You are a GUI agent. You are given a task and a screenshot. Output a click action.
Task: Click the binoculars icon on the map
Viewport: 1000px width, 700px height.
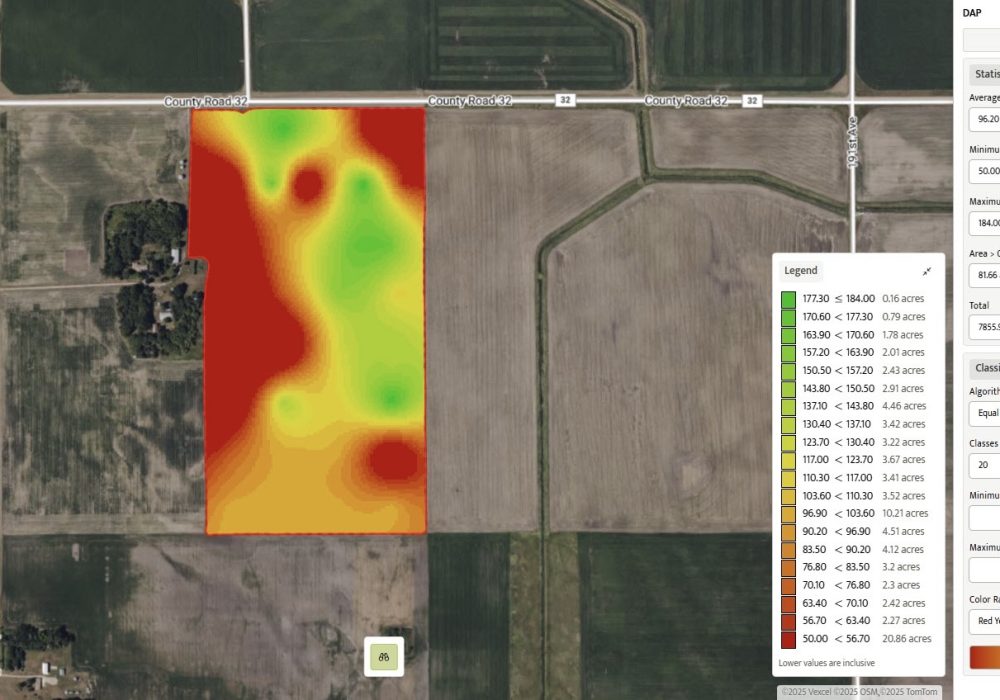tap(384, 657)
